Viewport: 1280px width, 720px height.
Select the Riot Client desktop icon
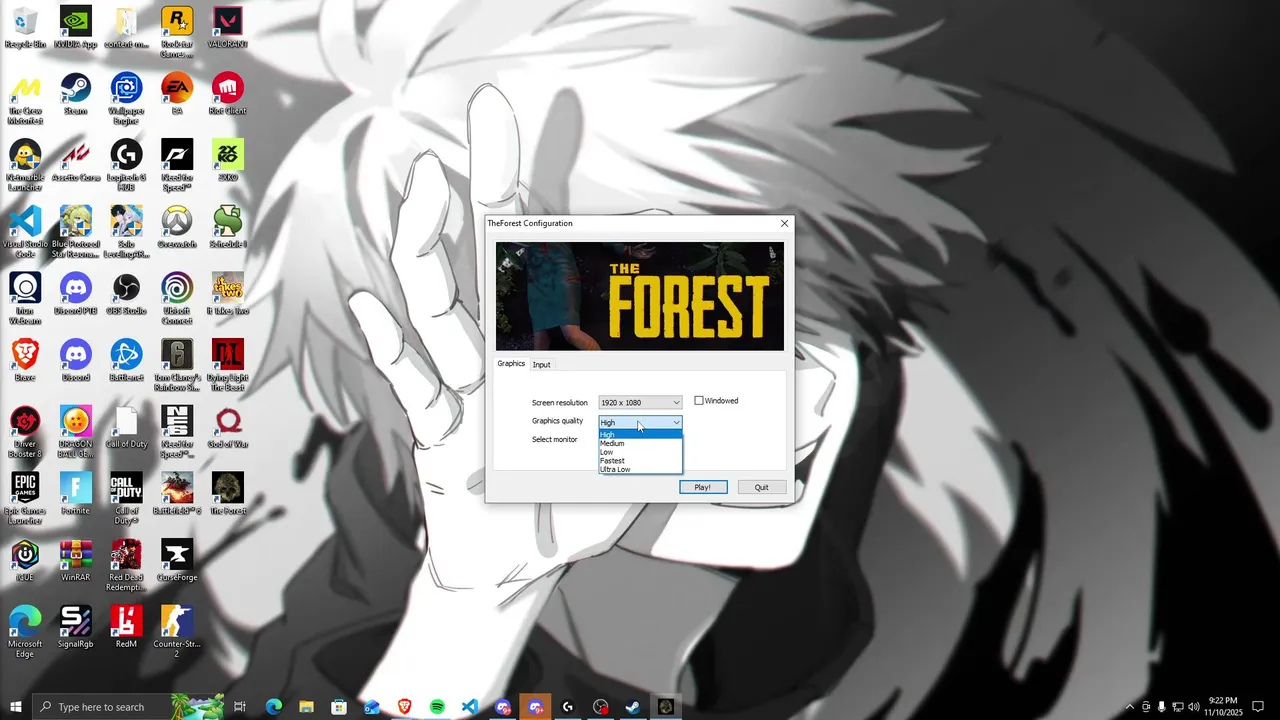coord(228,94)
